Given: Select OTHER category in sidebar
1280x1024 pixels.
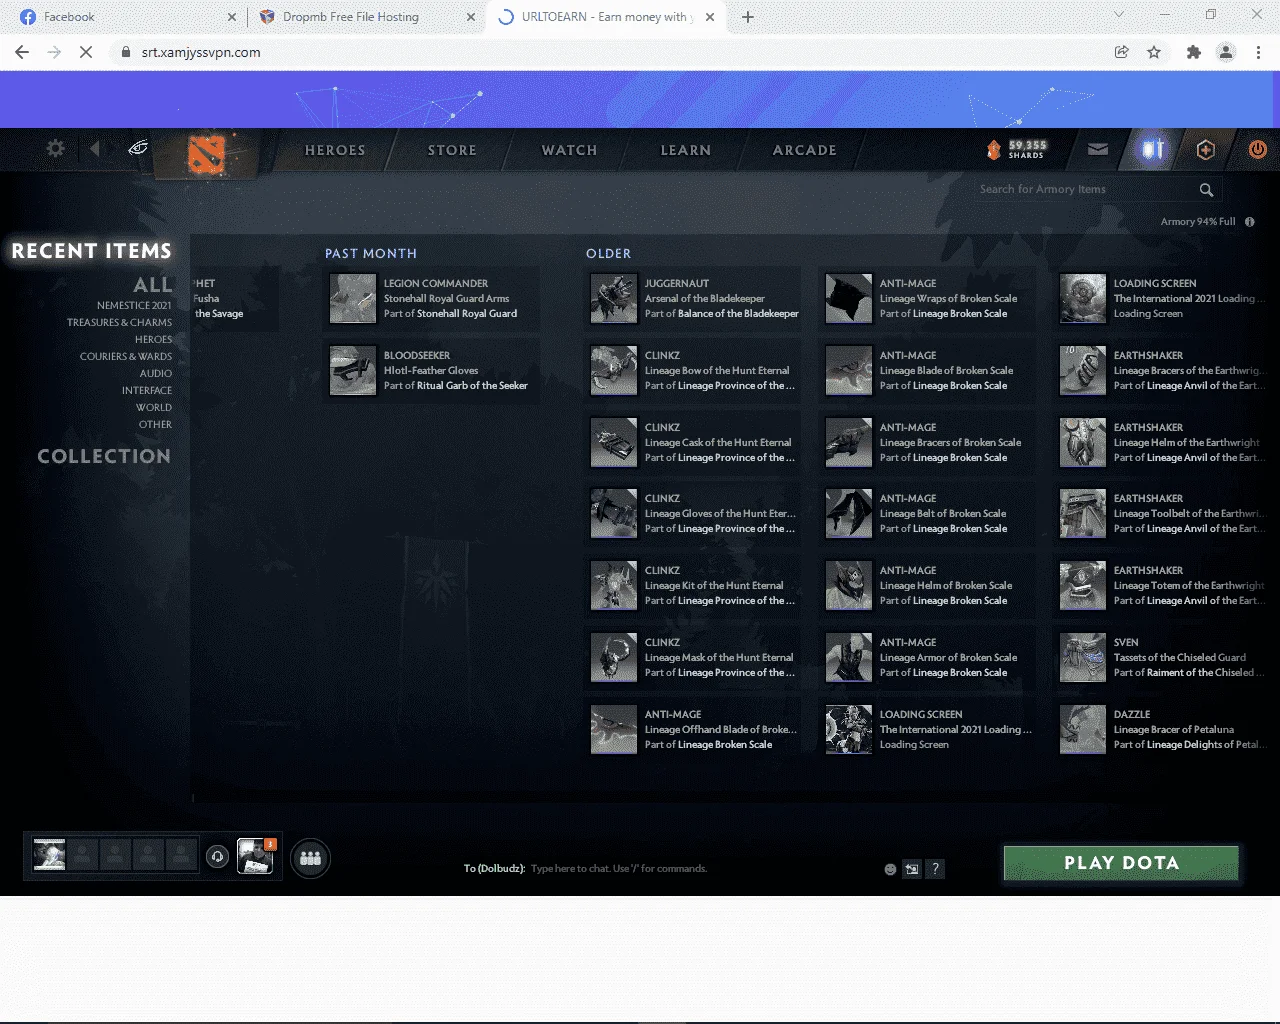Looking at the screenshot, I should click(155, 425).
